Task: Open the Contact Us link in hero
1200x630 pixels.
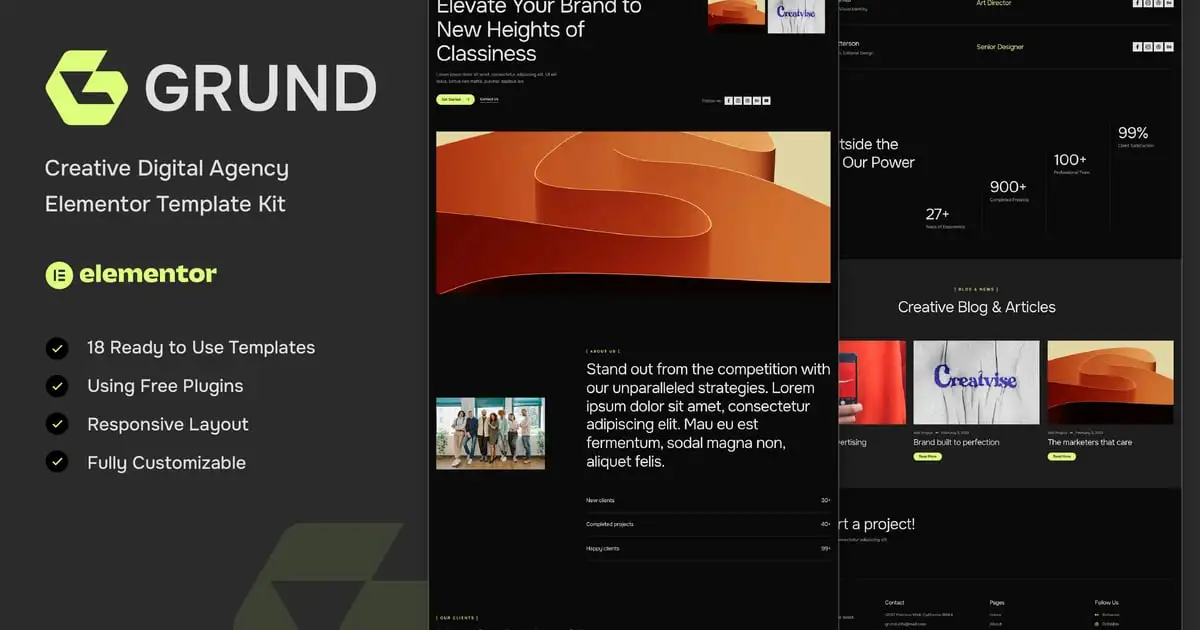Action: tap(489, 100)
